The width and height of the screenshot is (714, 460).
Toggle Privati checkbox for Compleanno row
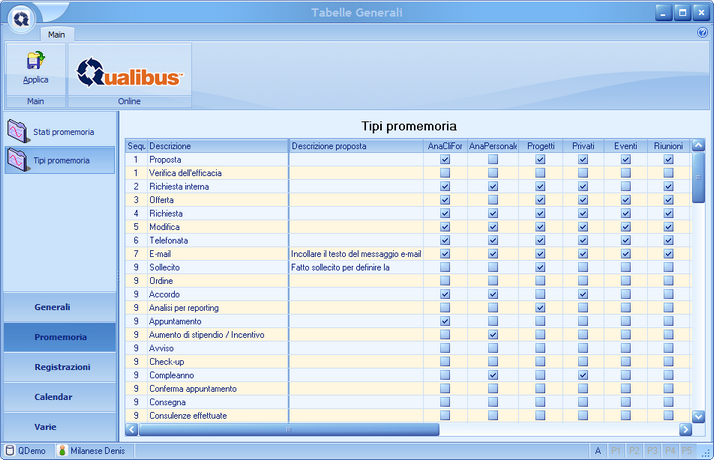click(x=583, y=375)
